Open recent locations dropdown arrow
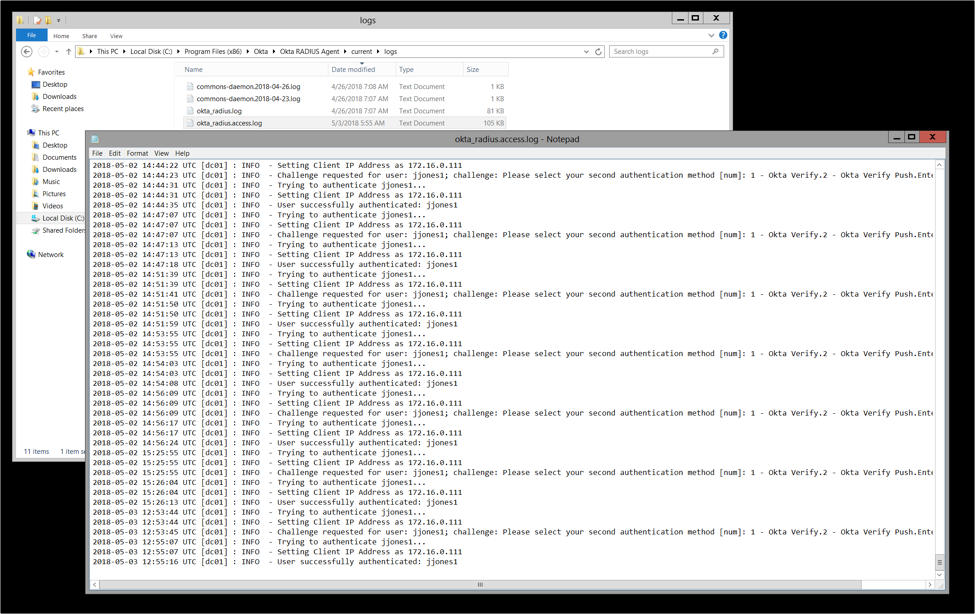Viewport: 975px width, 614px height. (x=58, y=52)
